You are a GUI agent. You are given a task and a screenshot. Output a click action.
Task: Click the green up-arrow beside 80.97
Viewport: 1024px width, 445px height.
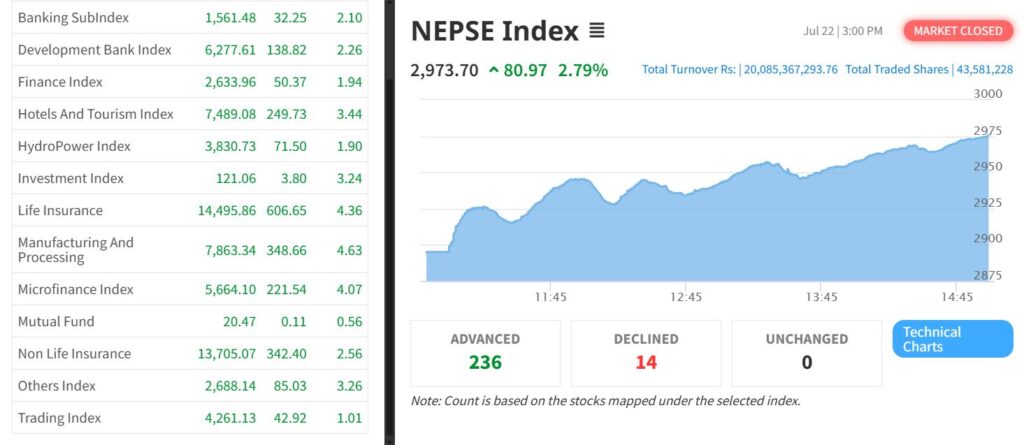494,70
